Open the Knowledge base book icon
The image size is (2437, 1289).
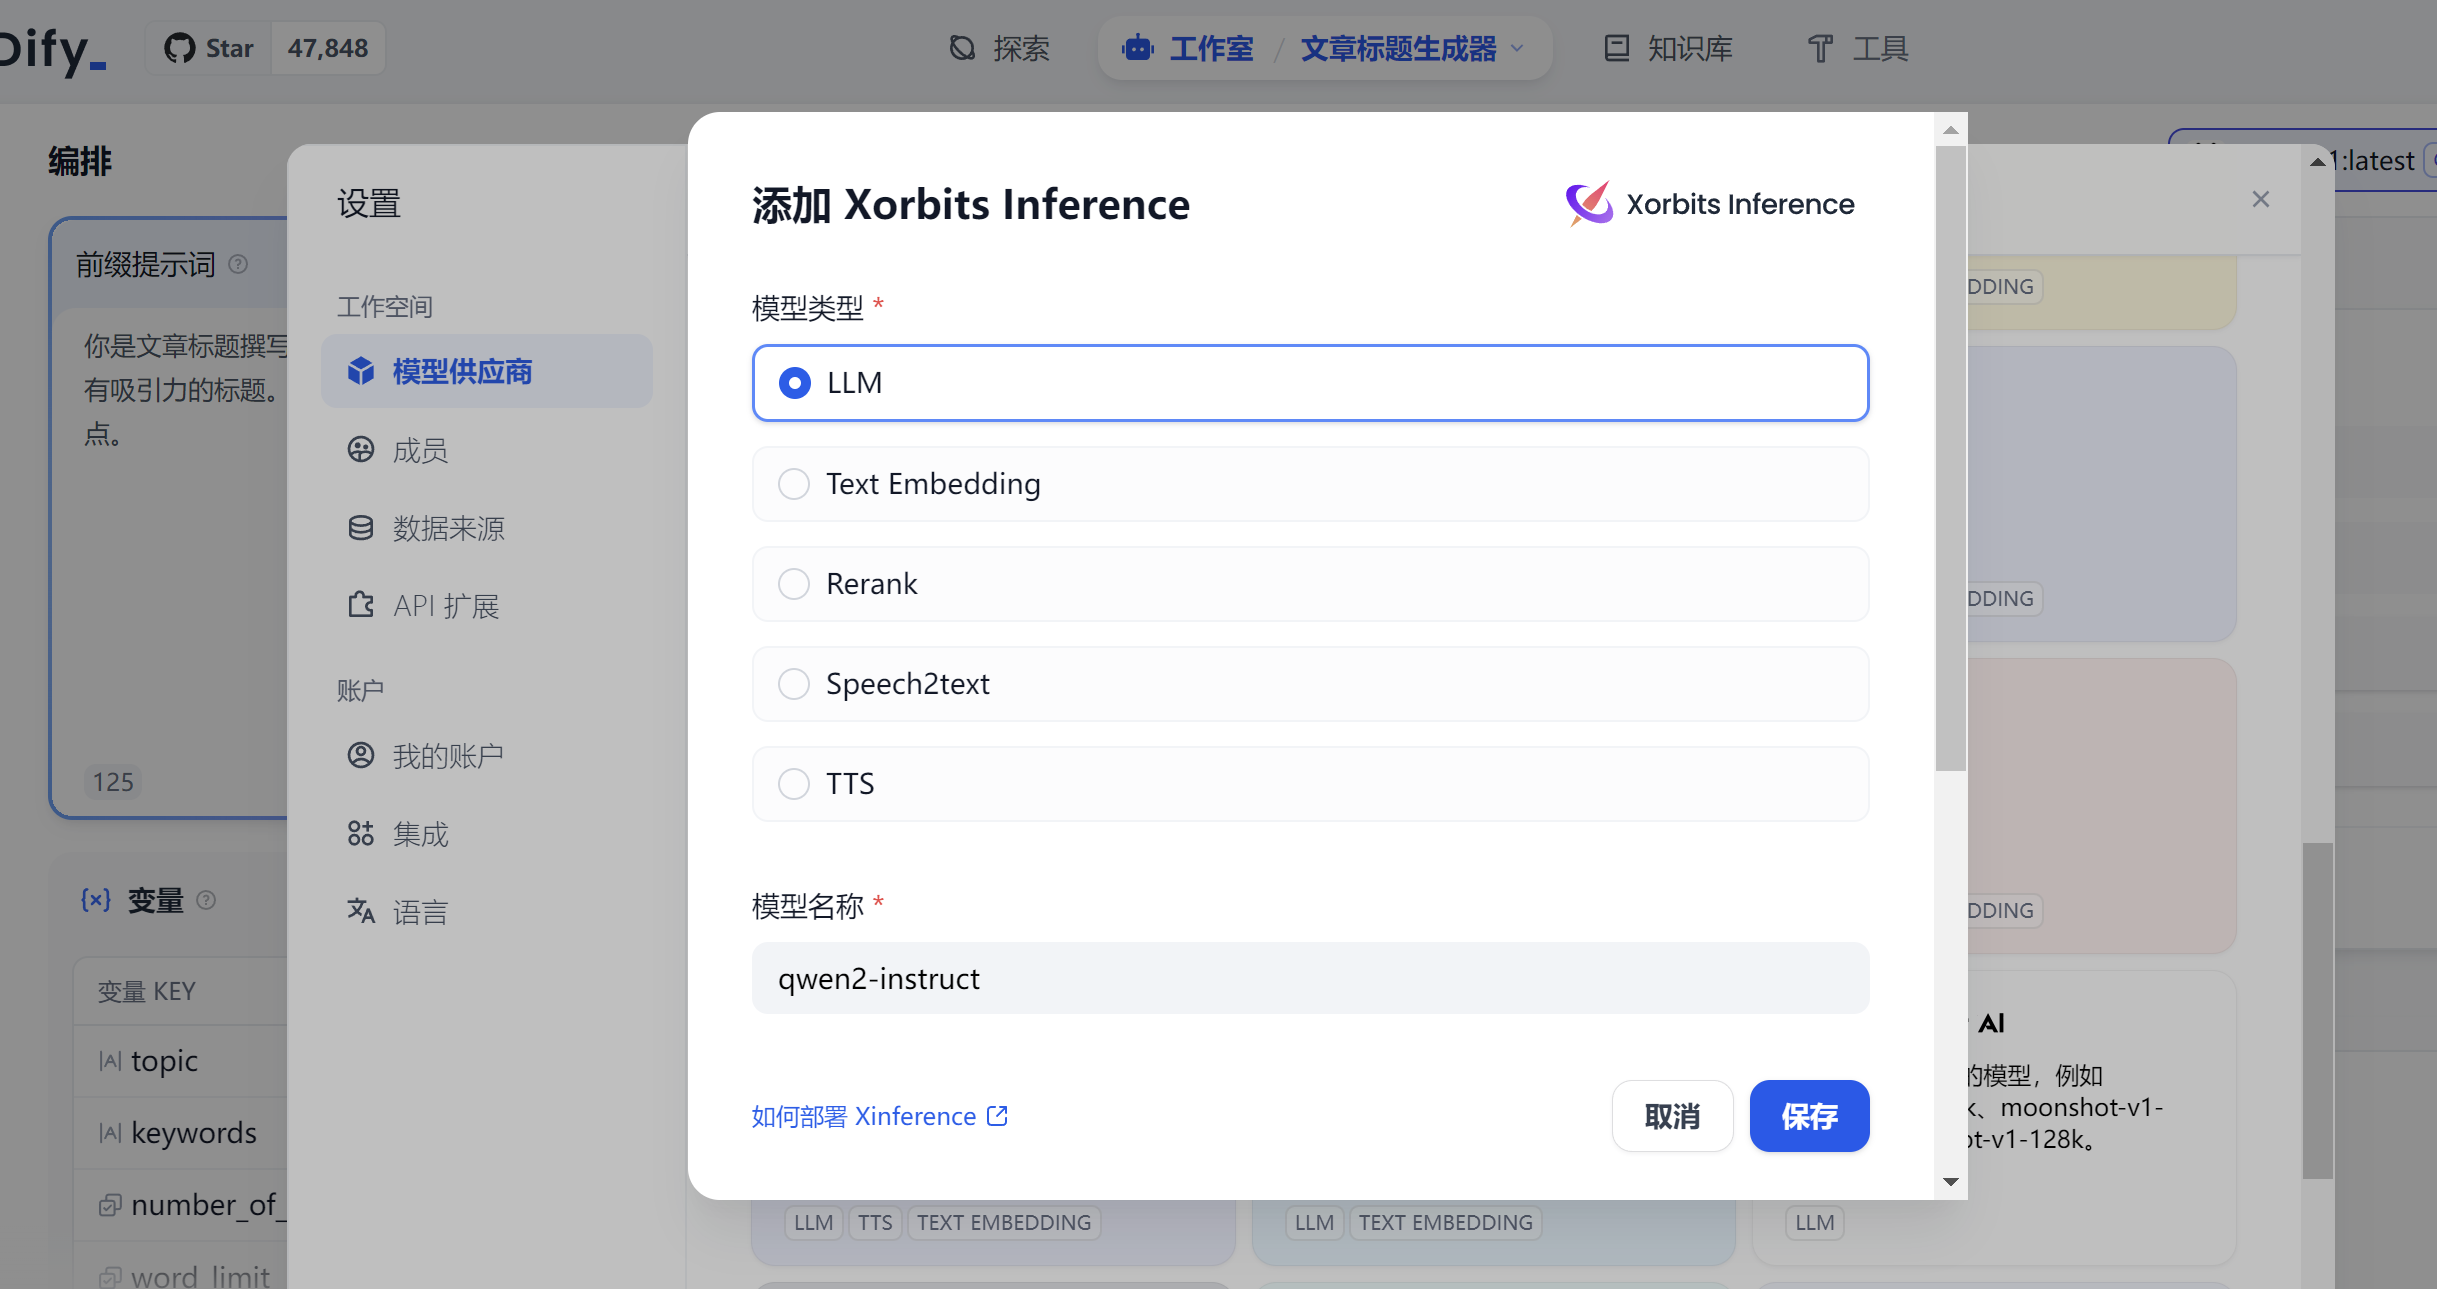pyautogui.click(x=1617, y=48)
